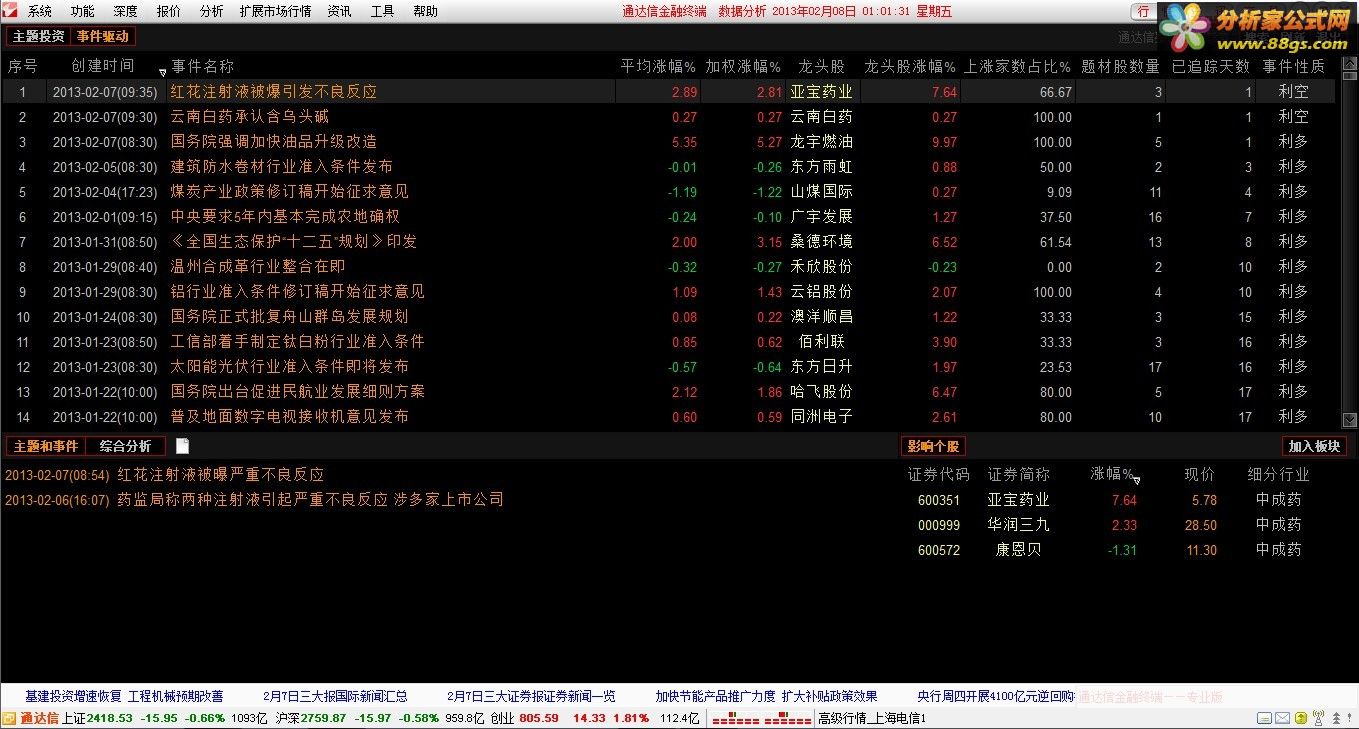Select event 国务院强调加快油品升级改造

click(x=274, y=141)
